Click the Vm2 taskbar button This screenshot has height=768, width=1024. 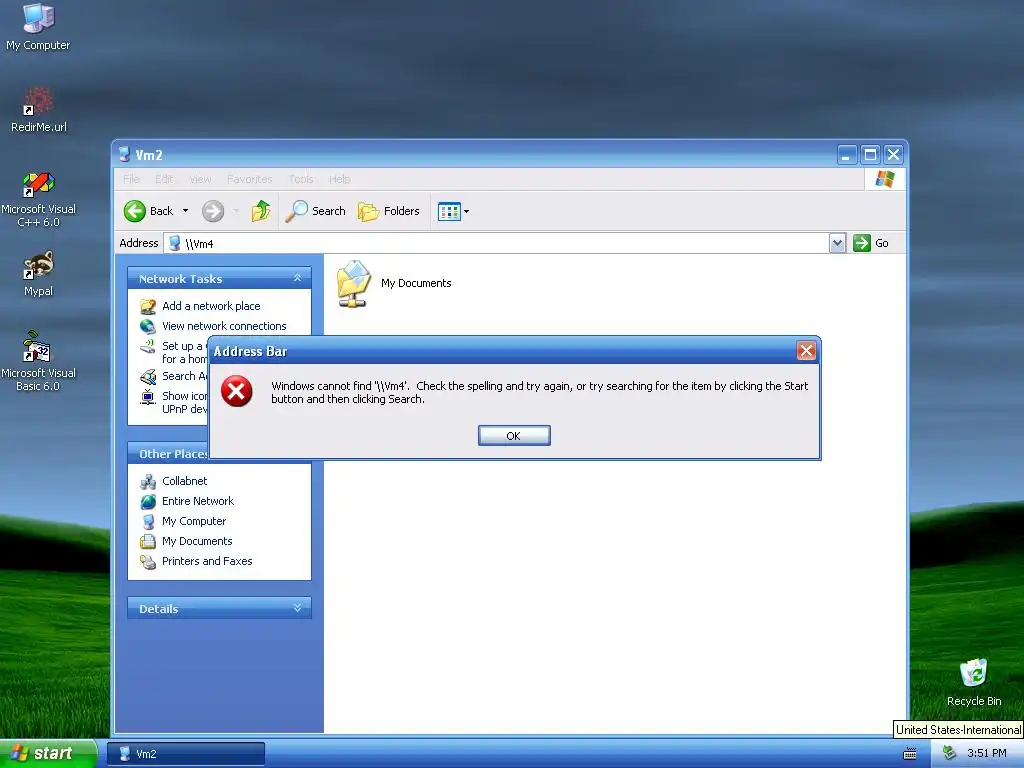point(185,754)
